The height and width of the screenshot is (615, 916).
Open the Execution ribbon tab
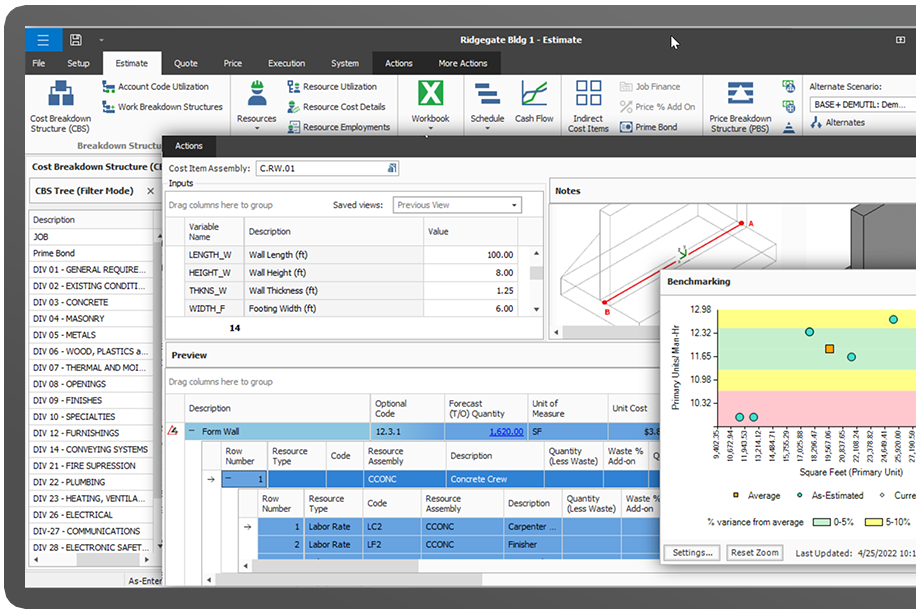click(286, 63)
